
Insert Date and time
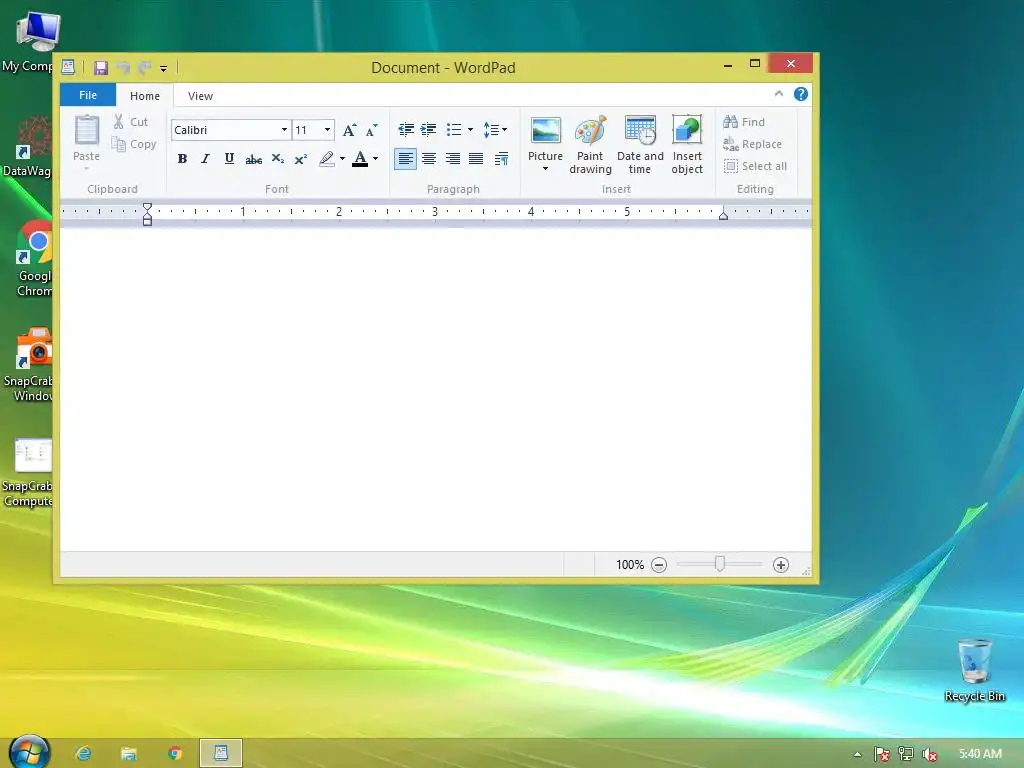point(640,144)
